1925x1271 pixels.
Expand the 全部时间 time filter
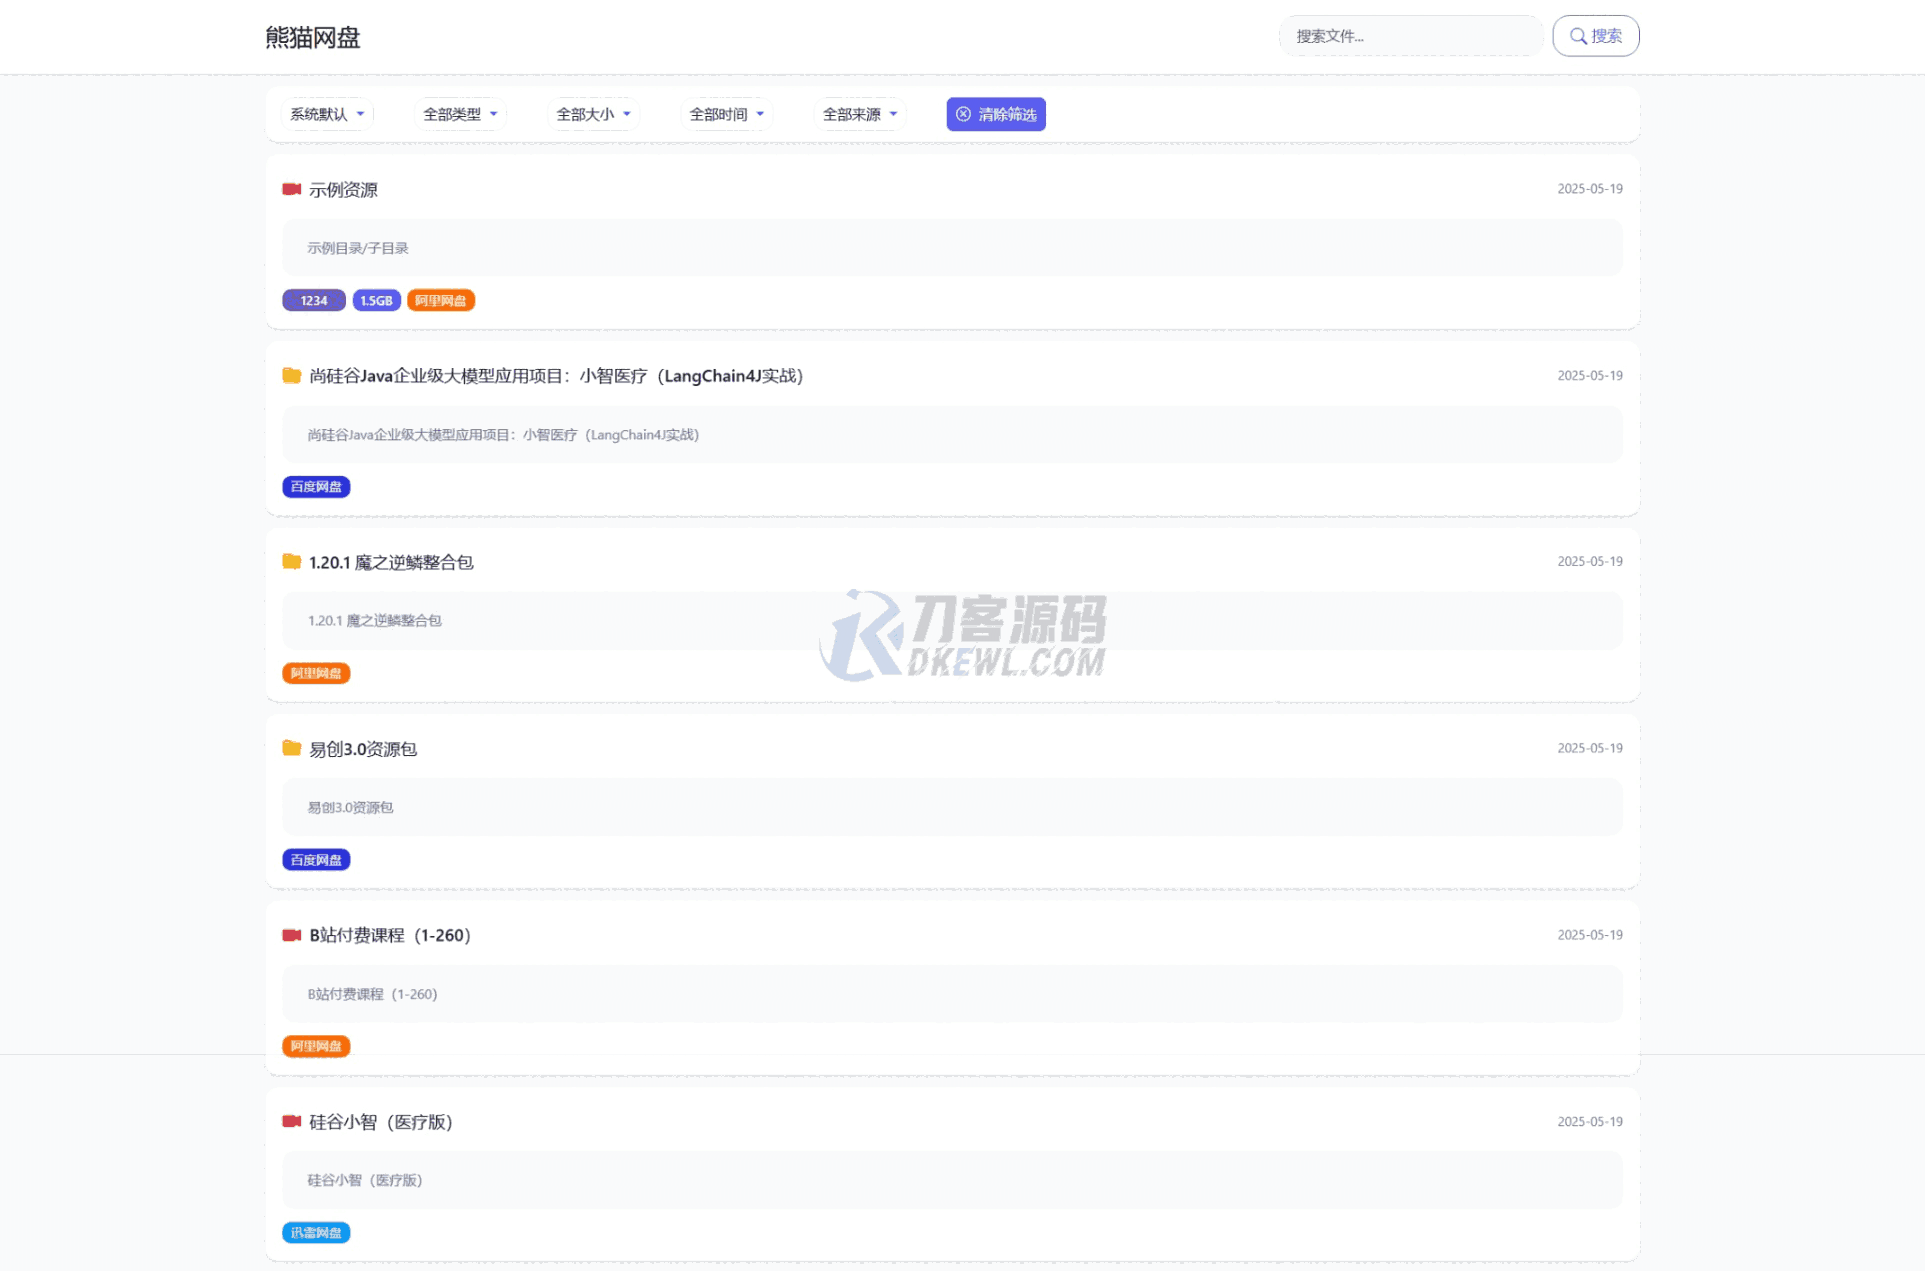click(726, 114)
